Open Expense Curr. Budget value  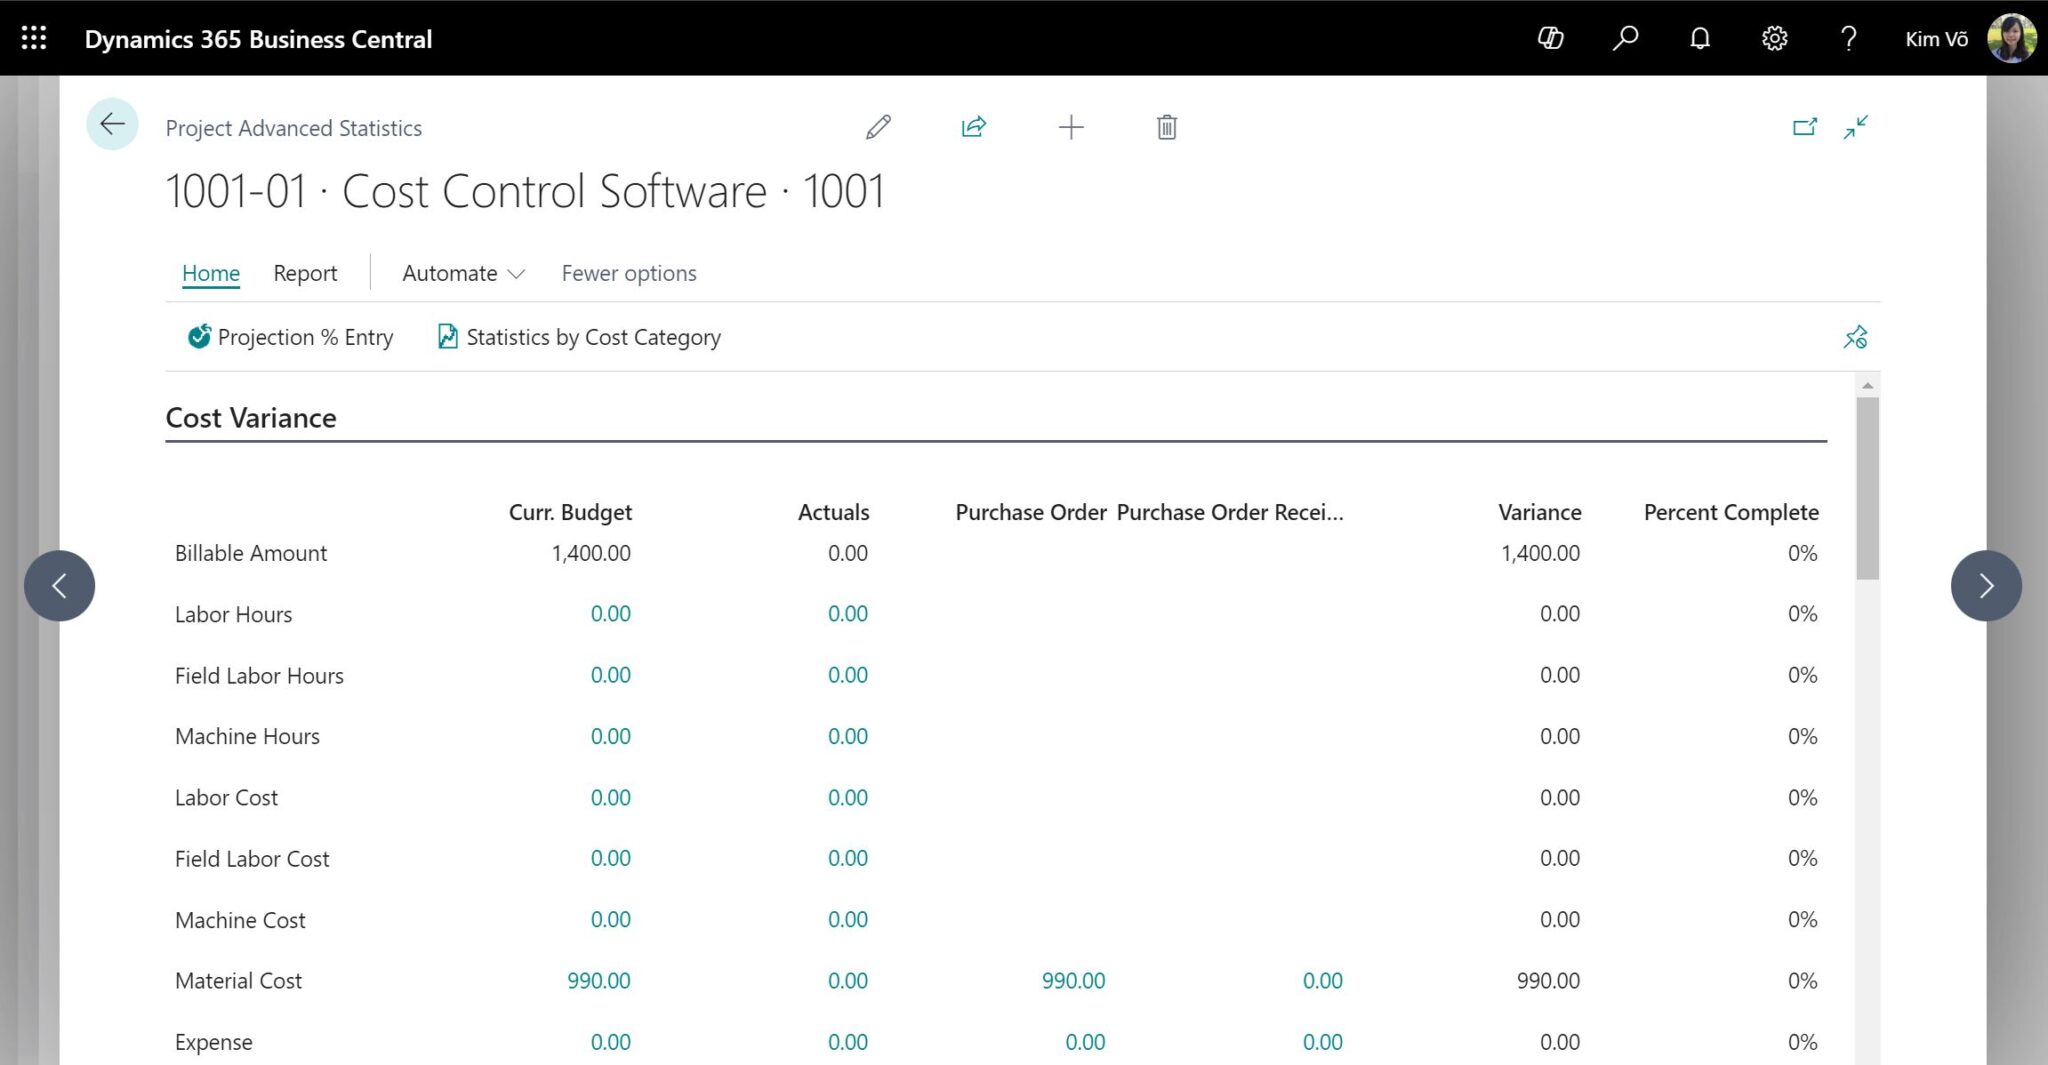tap(610, 1042)
